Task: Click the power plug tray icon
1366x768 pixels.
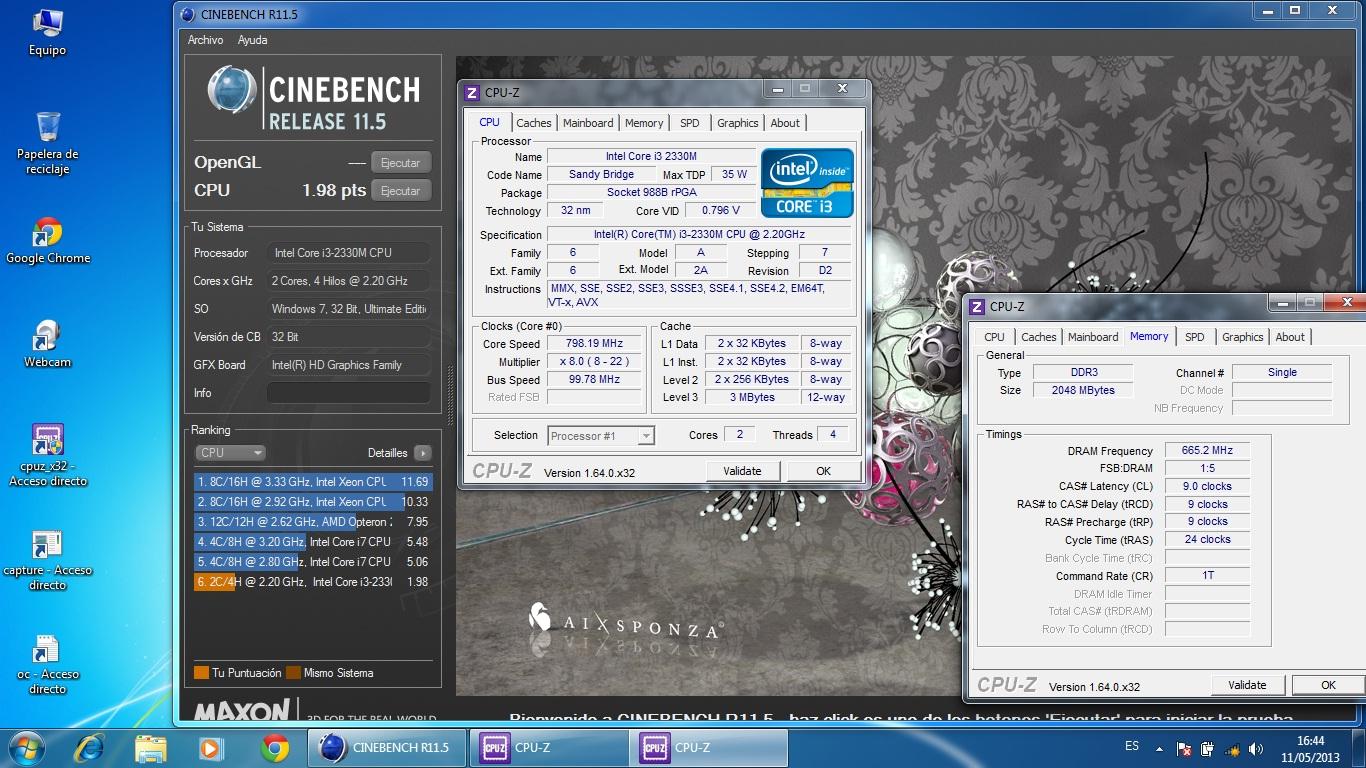Action: click(x=1207, y=748)
